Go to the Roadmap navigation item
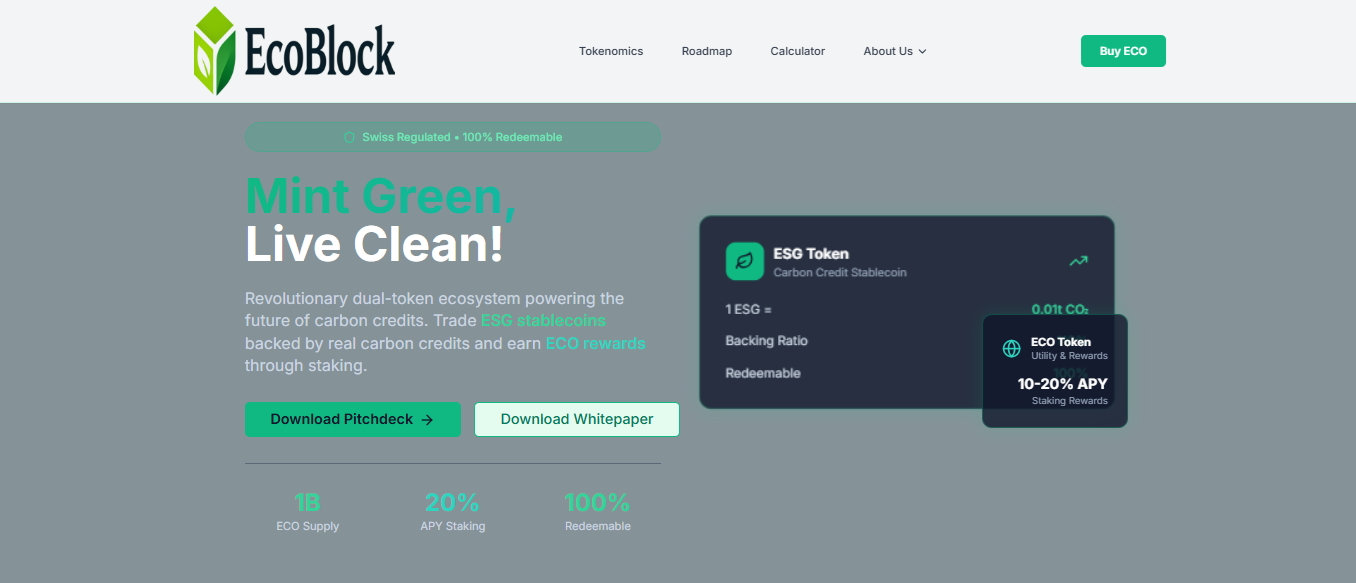Image resolution: width=1356 pixels, height=583 pixels. pyautogui.click(x=707, y=51)
